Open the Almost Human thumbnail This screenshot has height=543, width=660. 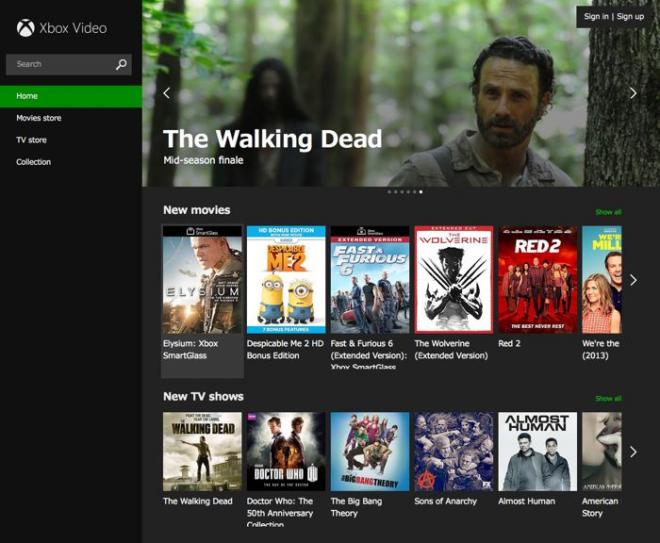click(538, 452)
